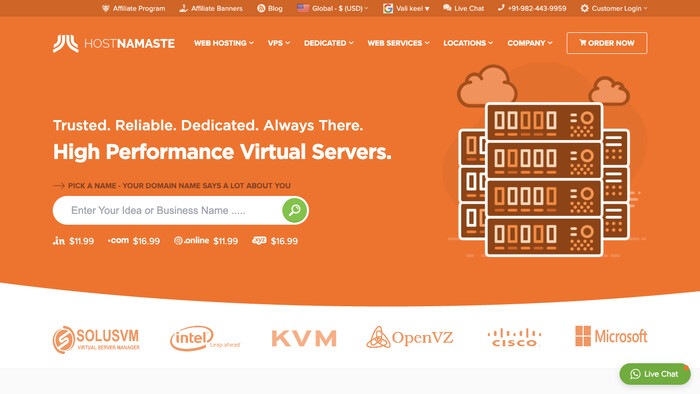Image resolution: width=700 pixels, height=394 pixels.
Task: Open the Global - $ (USD) currency selector
Action: click(333, 8)
